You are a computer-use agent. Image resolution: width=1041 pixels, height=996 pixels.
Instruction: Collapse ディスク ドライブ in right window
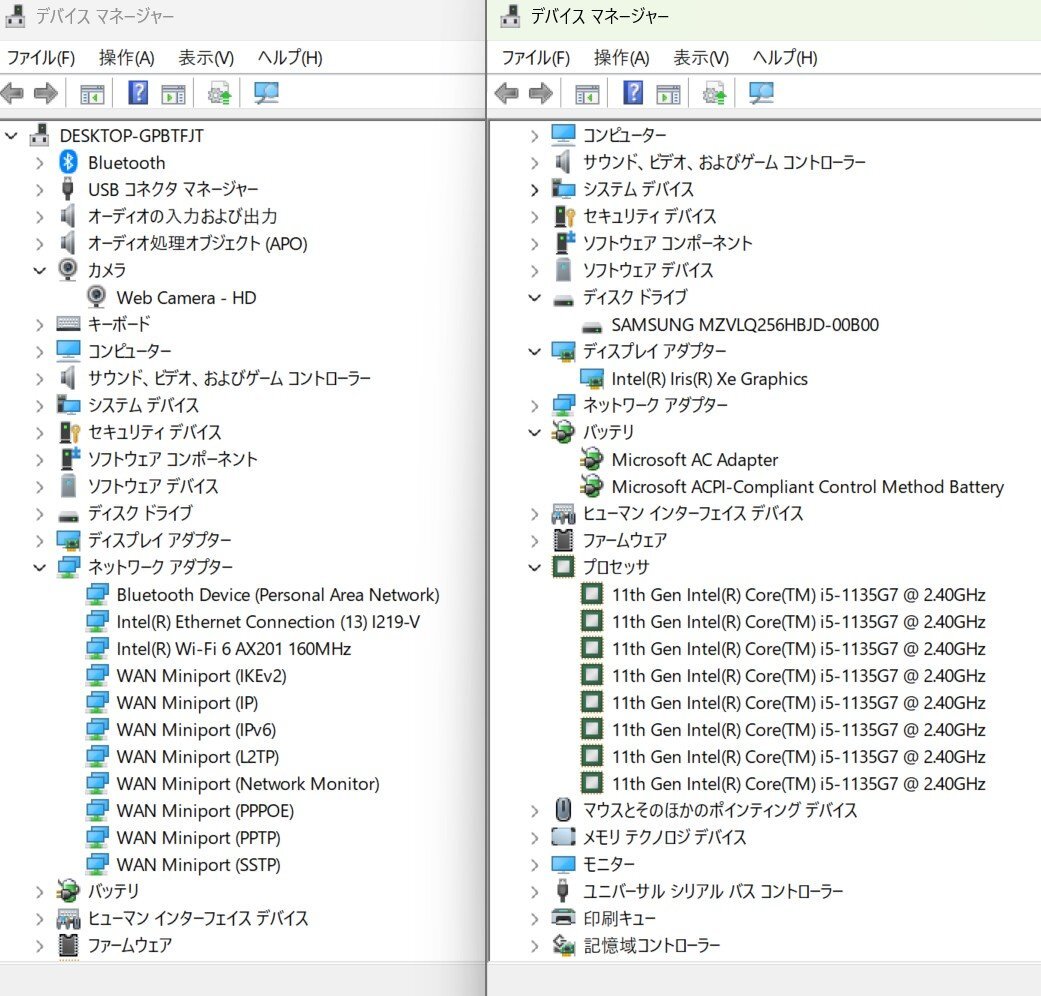[534, 297]
